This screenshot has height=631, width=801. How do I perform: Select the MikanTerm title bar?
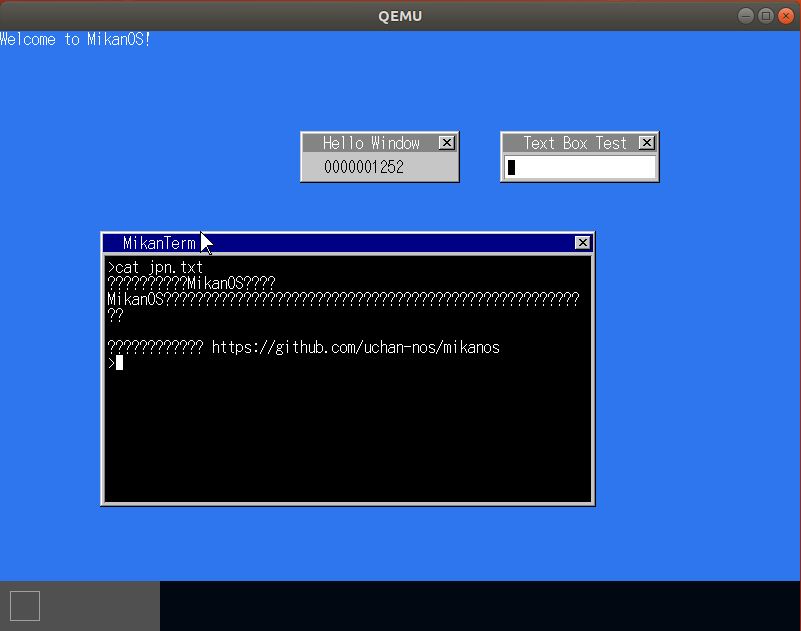pyautogui.click(x=300, y=242)
